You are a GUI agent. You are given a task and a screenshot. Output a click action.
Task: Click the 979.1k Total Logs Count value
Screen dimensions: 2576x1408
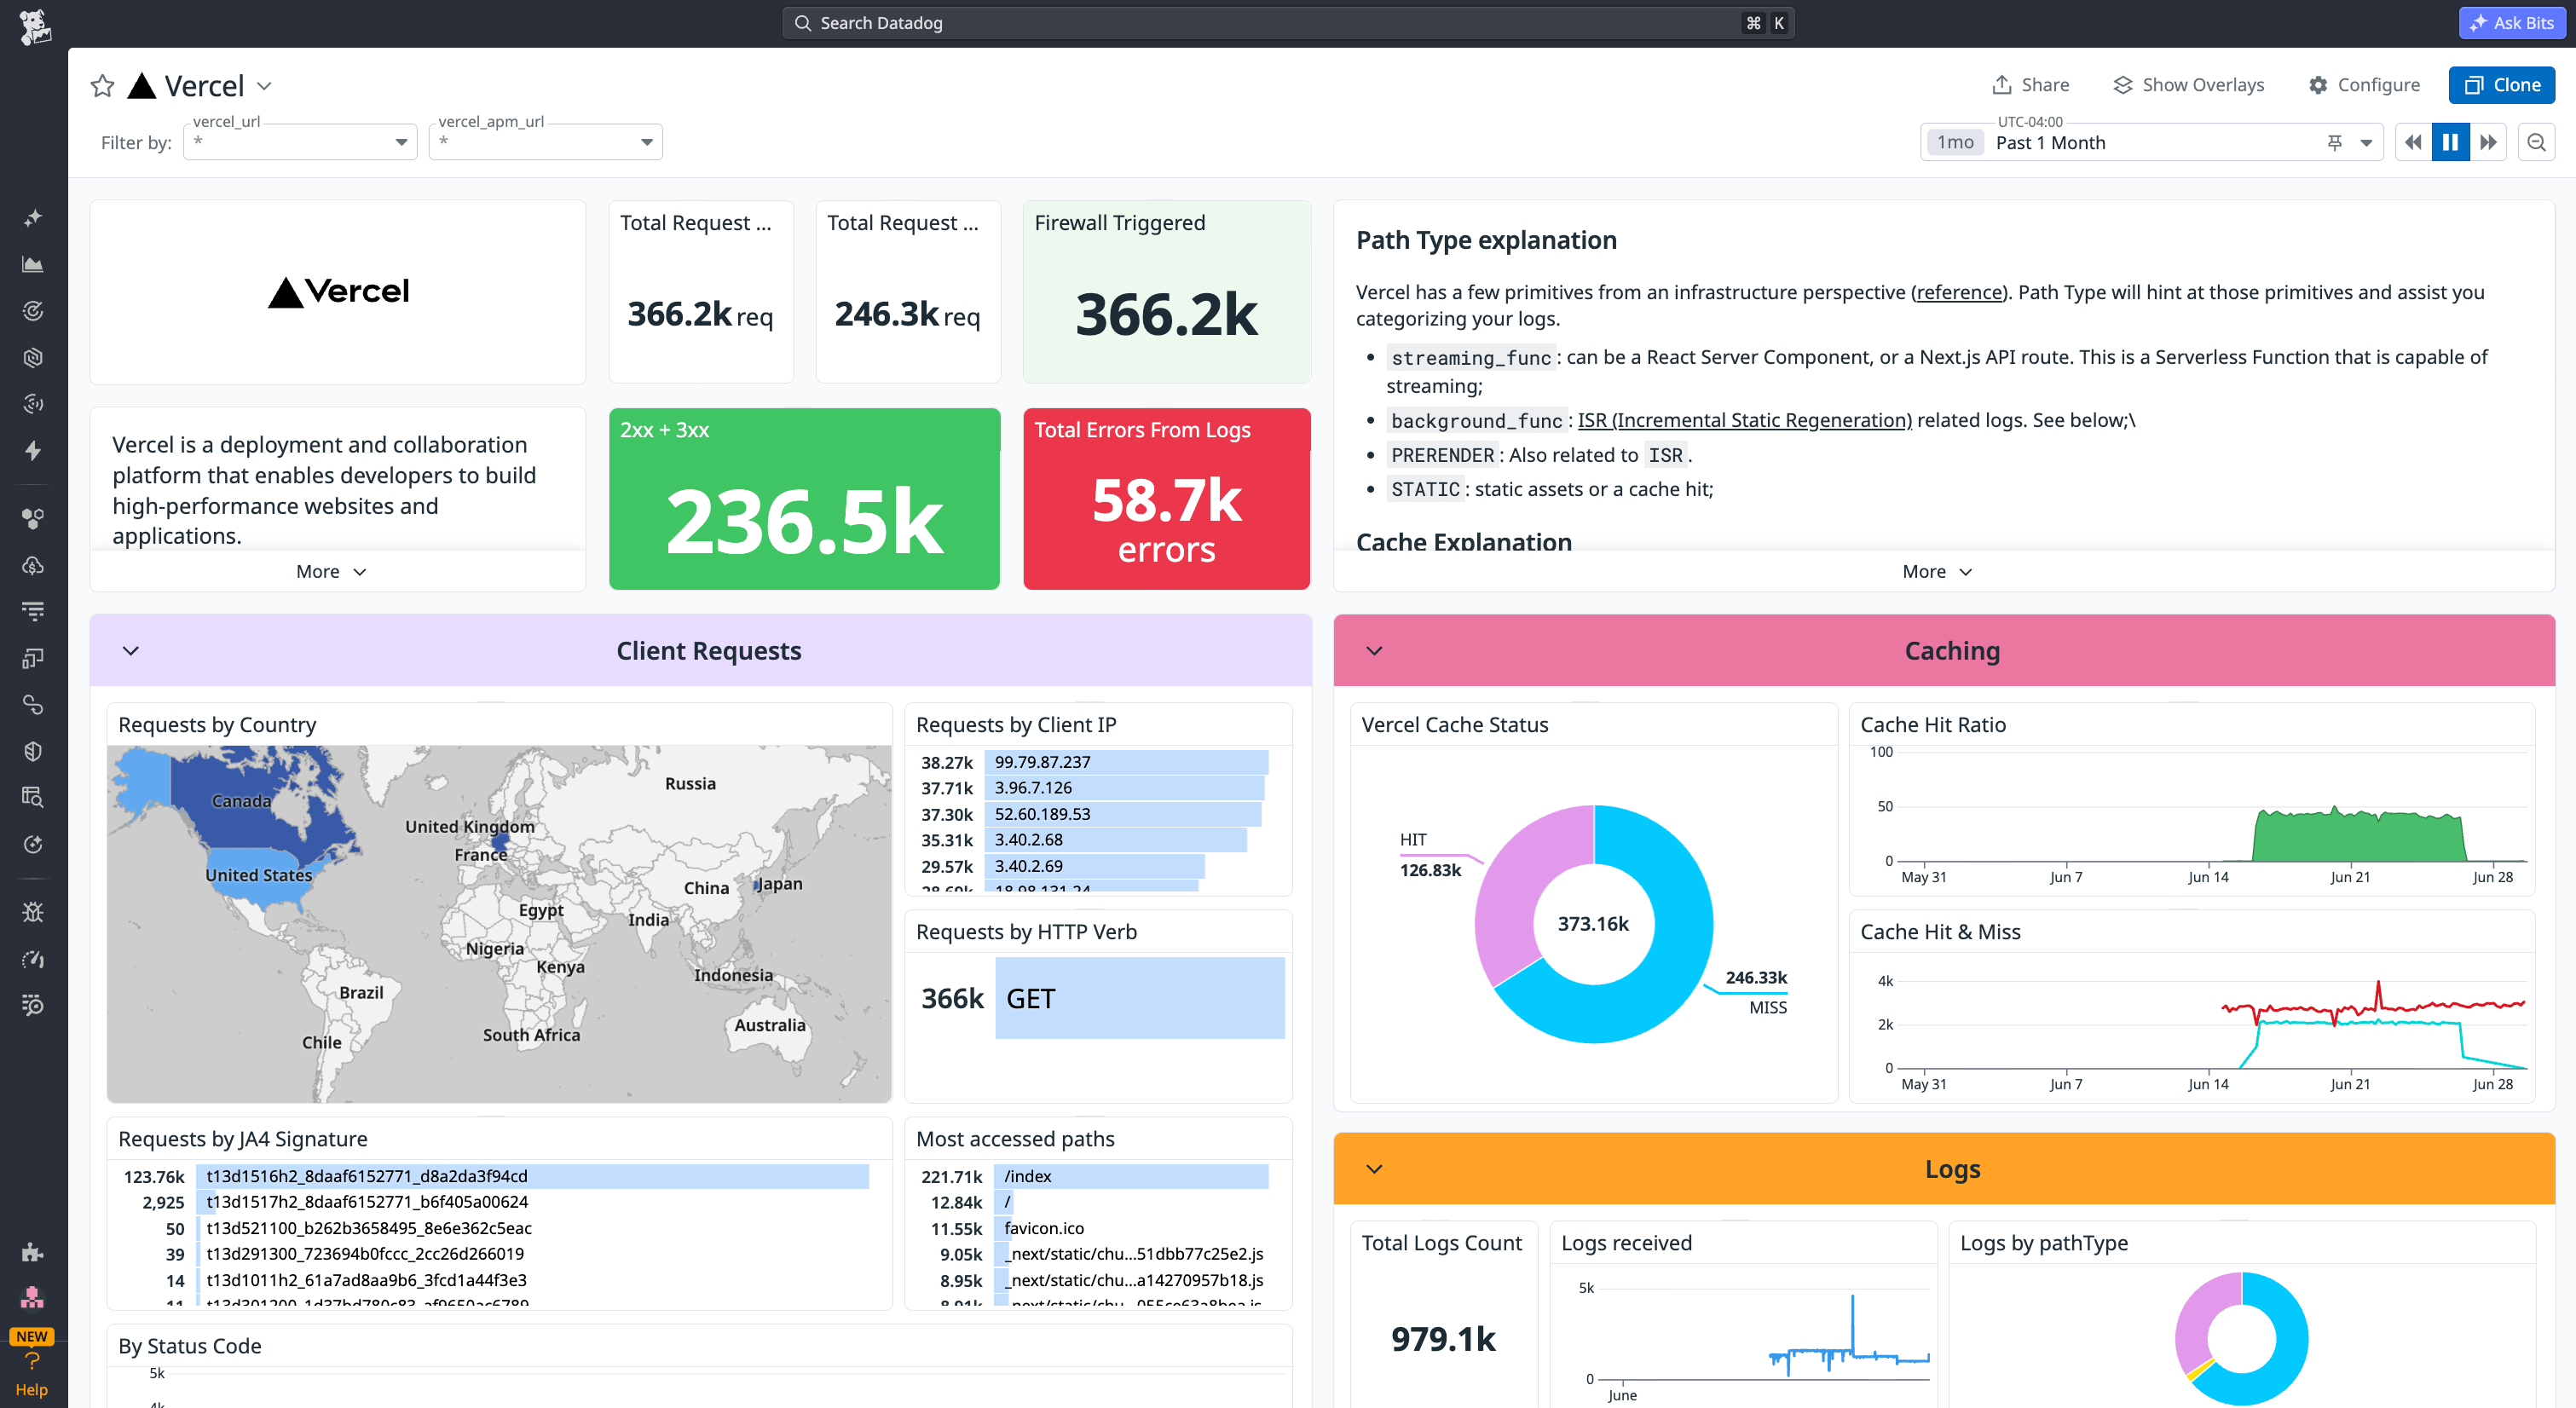(x=1442, y=1338)
